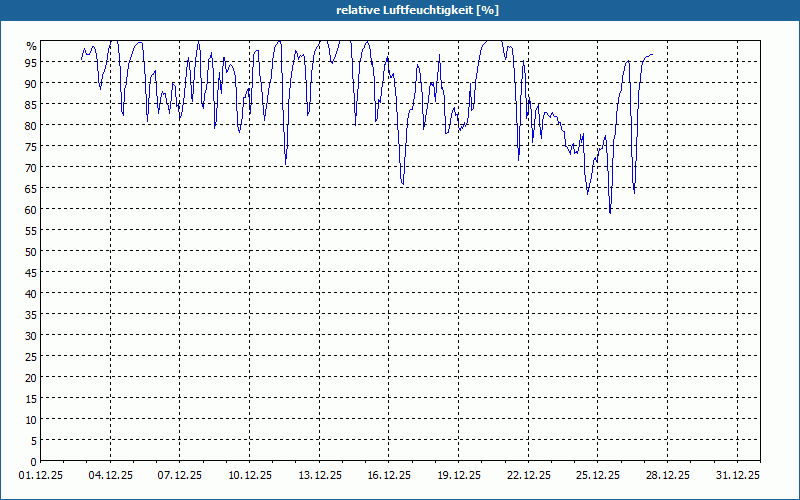Screen dimensions: 800x500
Task: Click the 01.12.25 date label
Action: pos(41,475)
